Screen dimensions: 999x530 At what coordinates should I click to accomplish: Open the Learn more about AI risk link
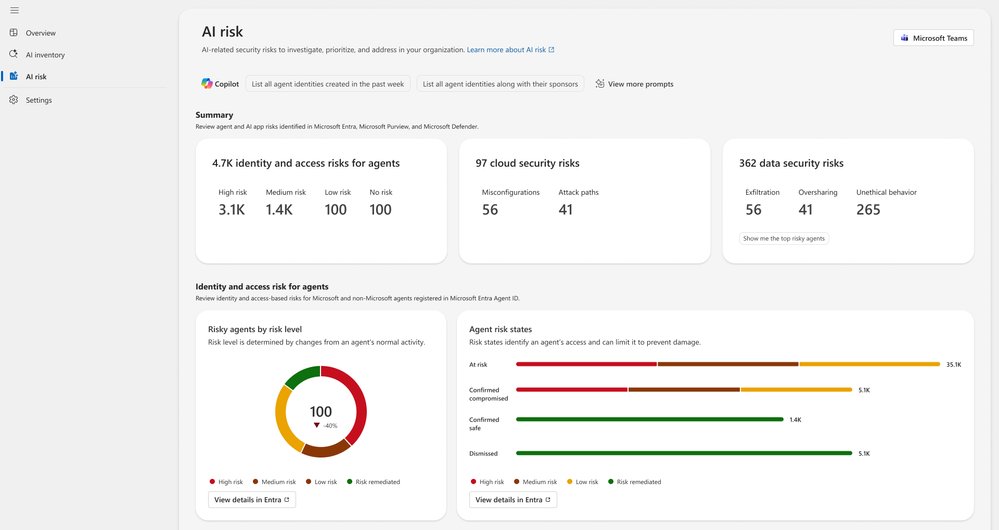[x=510, y=50]
